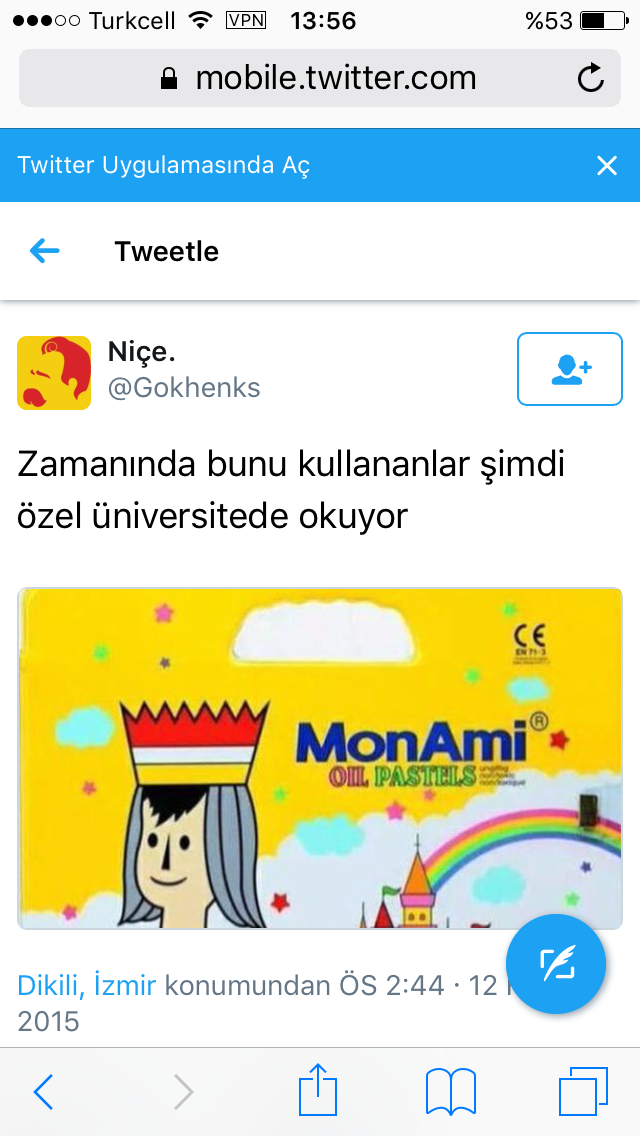
Task: Reload the page in Safari
Action: coord(591,78)
